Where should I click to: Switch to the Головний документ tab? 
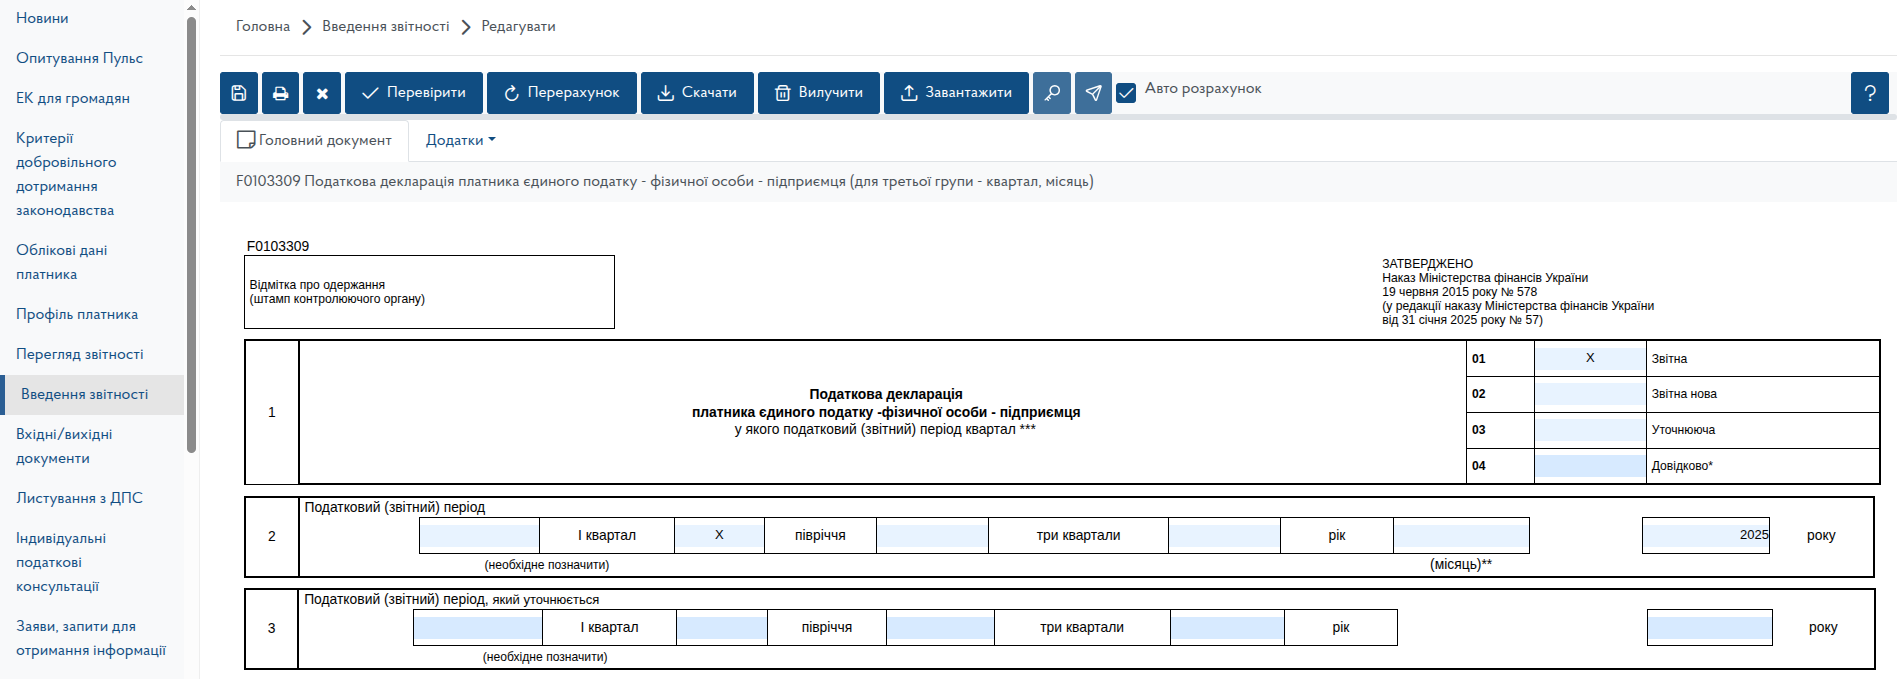point(314,141)
